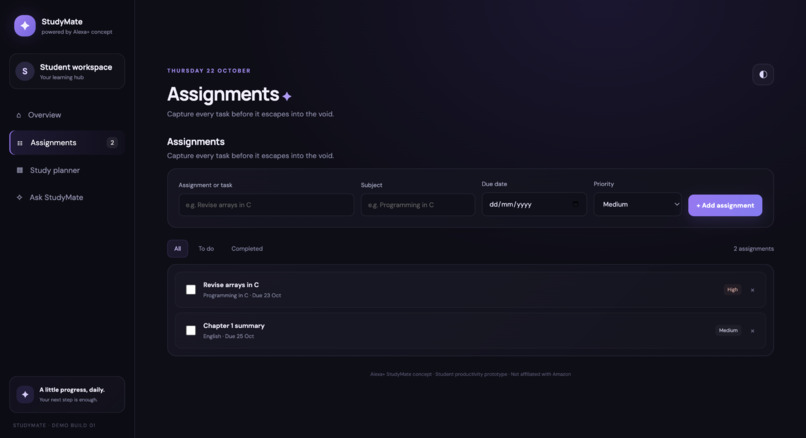This screenshot has height=438, width=806.
Task: Focus the Subject input field
Action: (x=417, y=205)
